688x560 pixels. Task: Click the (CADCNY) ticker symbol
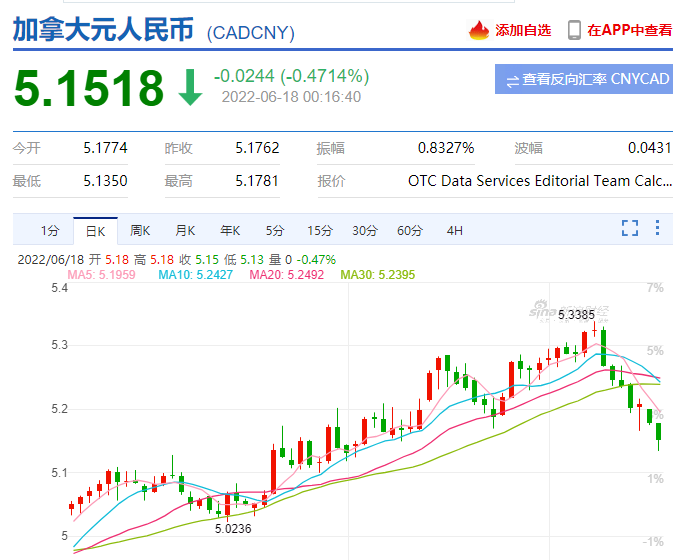(251, 33)
